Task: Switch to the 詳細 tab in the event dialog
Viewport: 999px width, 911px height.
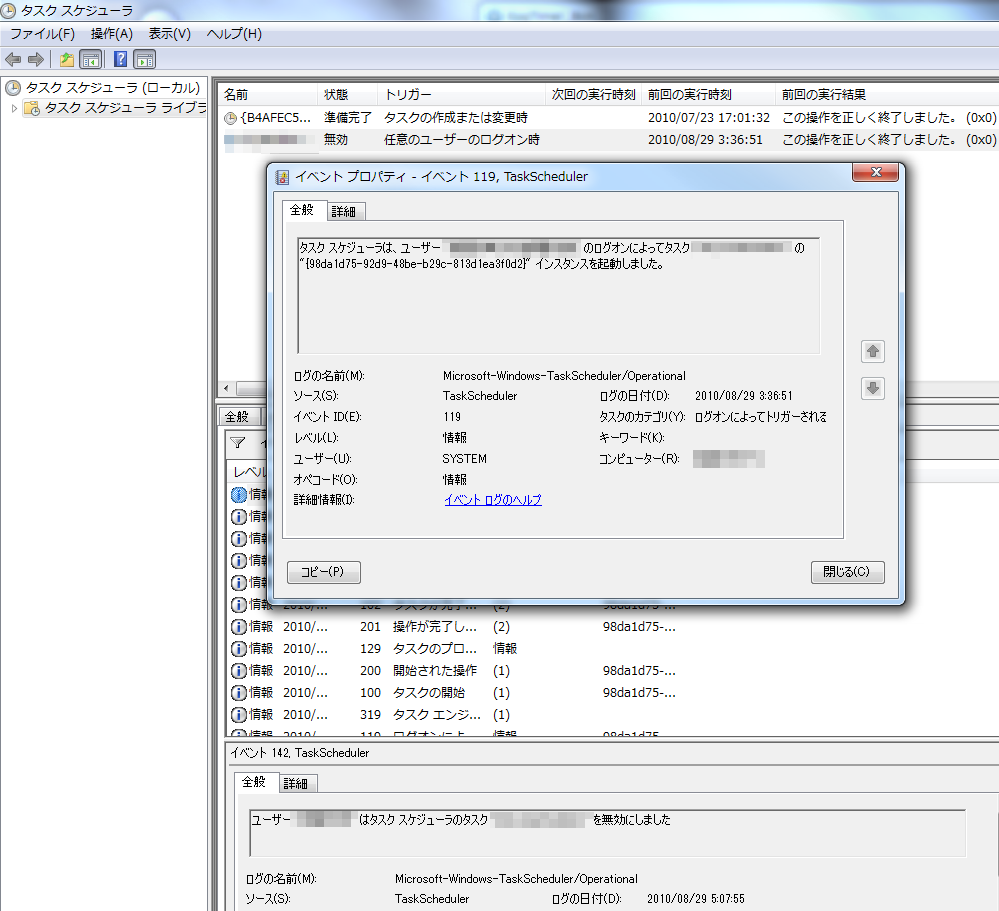Action: (343, 211)
